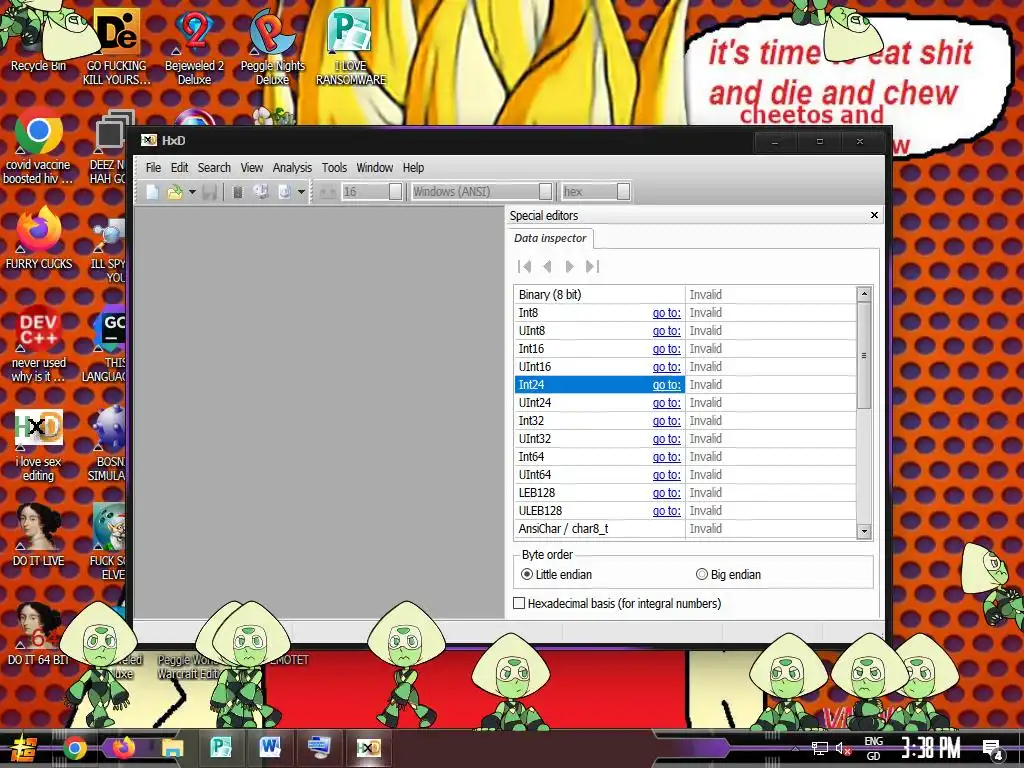Image resolution: width=1024 pixels, height=768 pixels.
Task: Open the Windows (ANSI) charset dropdown
Action: (x=545, y=191)
